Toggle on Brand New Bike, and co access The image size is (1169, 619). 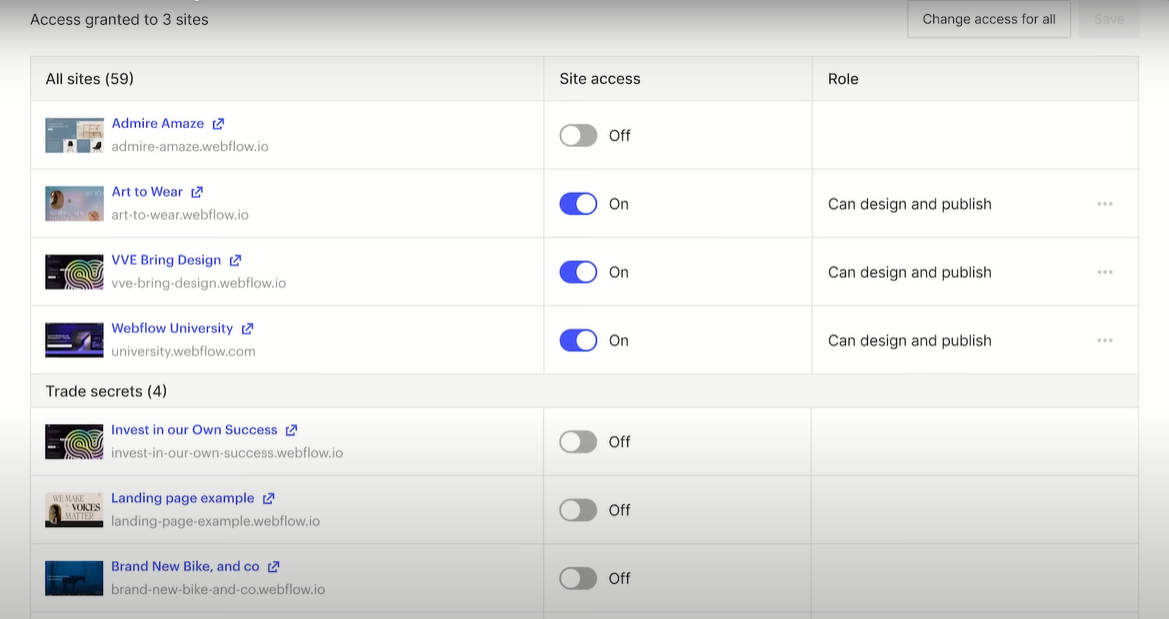(579, 578)
